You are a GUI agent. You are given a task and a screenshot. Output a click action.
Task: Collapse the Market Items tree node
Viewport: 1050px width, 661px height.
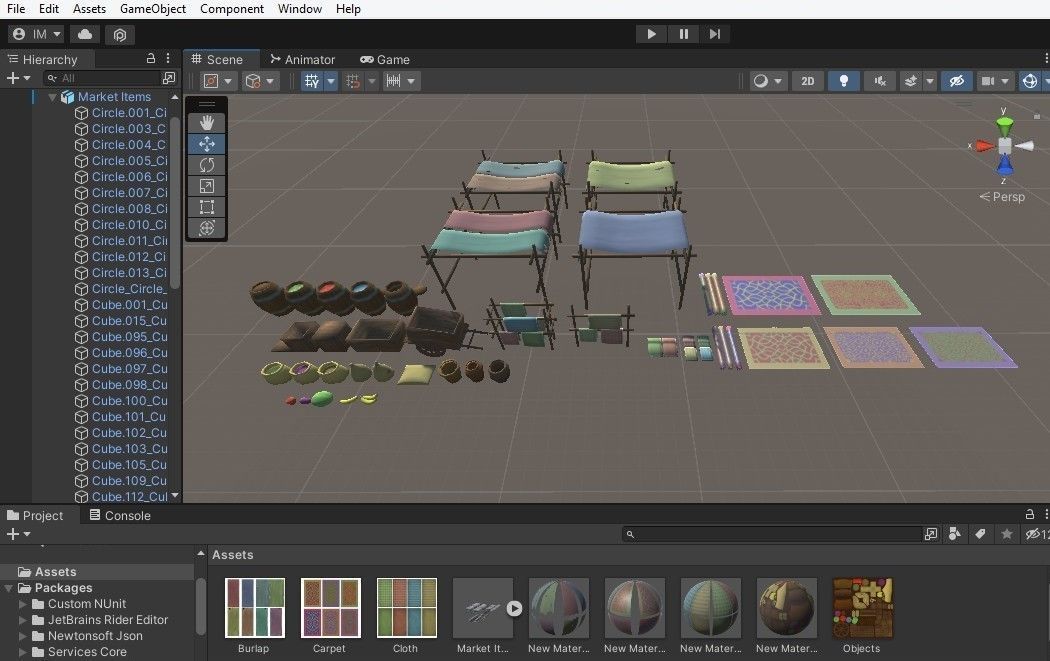click(52, 97)
